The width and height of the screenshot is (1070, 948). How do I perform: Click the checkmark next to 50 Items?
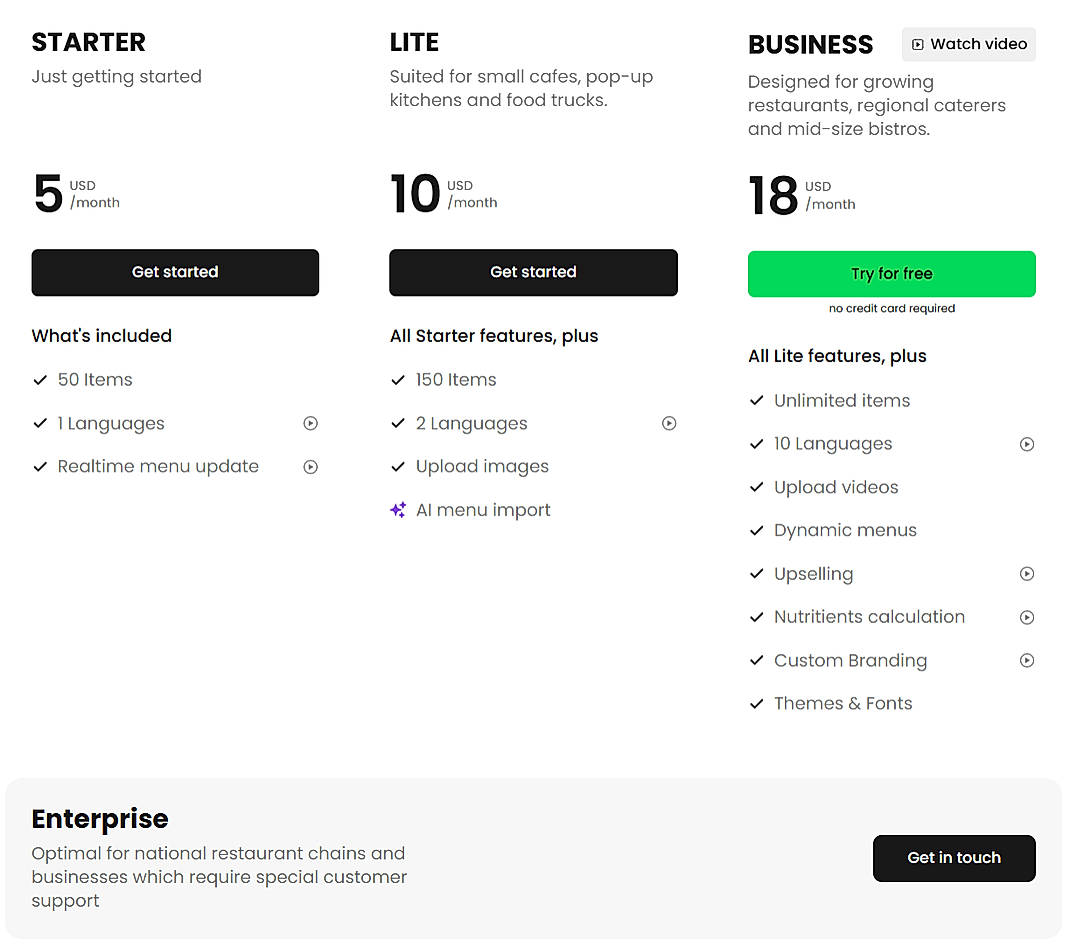tap(41, 380)
